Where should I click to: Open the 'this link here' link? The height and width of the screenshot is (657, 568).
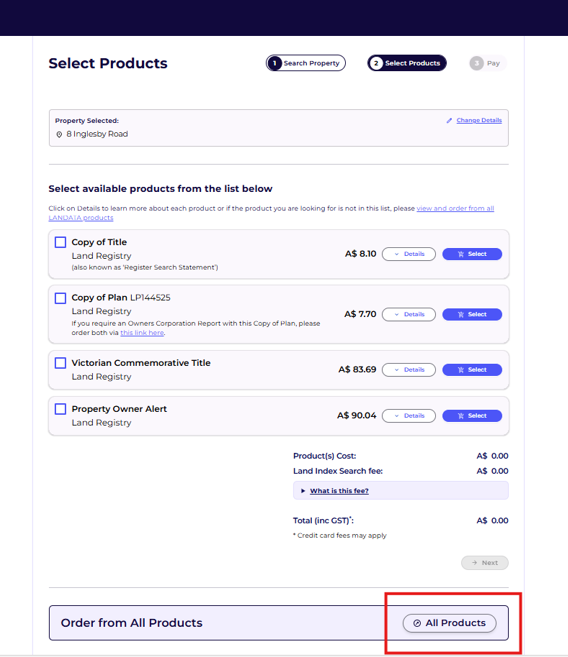(142, 333)
